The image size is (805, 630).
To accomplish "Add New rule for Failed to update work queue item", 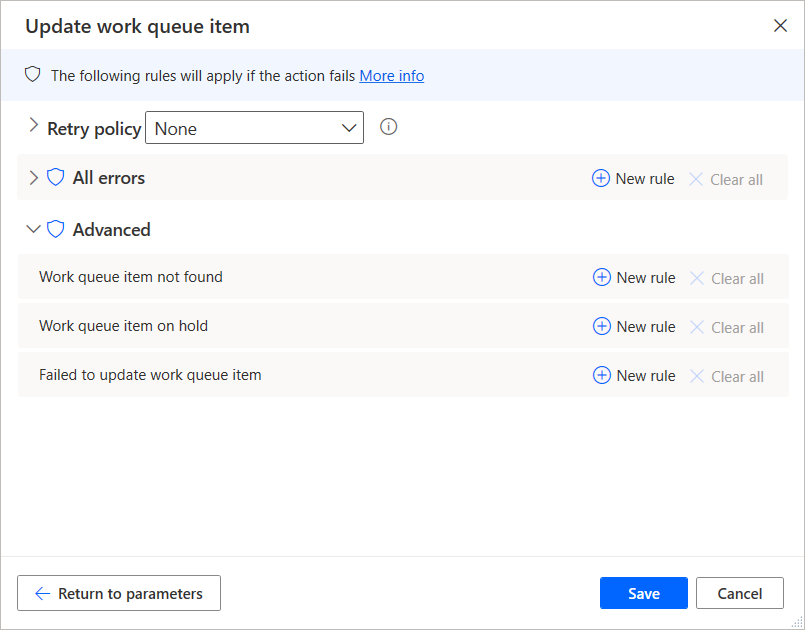I will [634, 376].
